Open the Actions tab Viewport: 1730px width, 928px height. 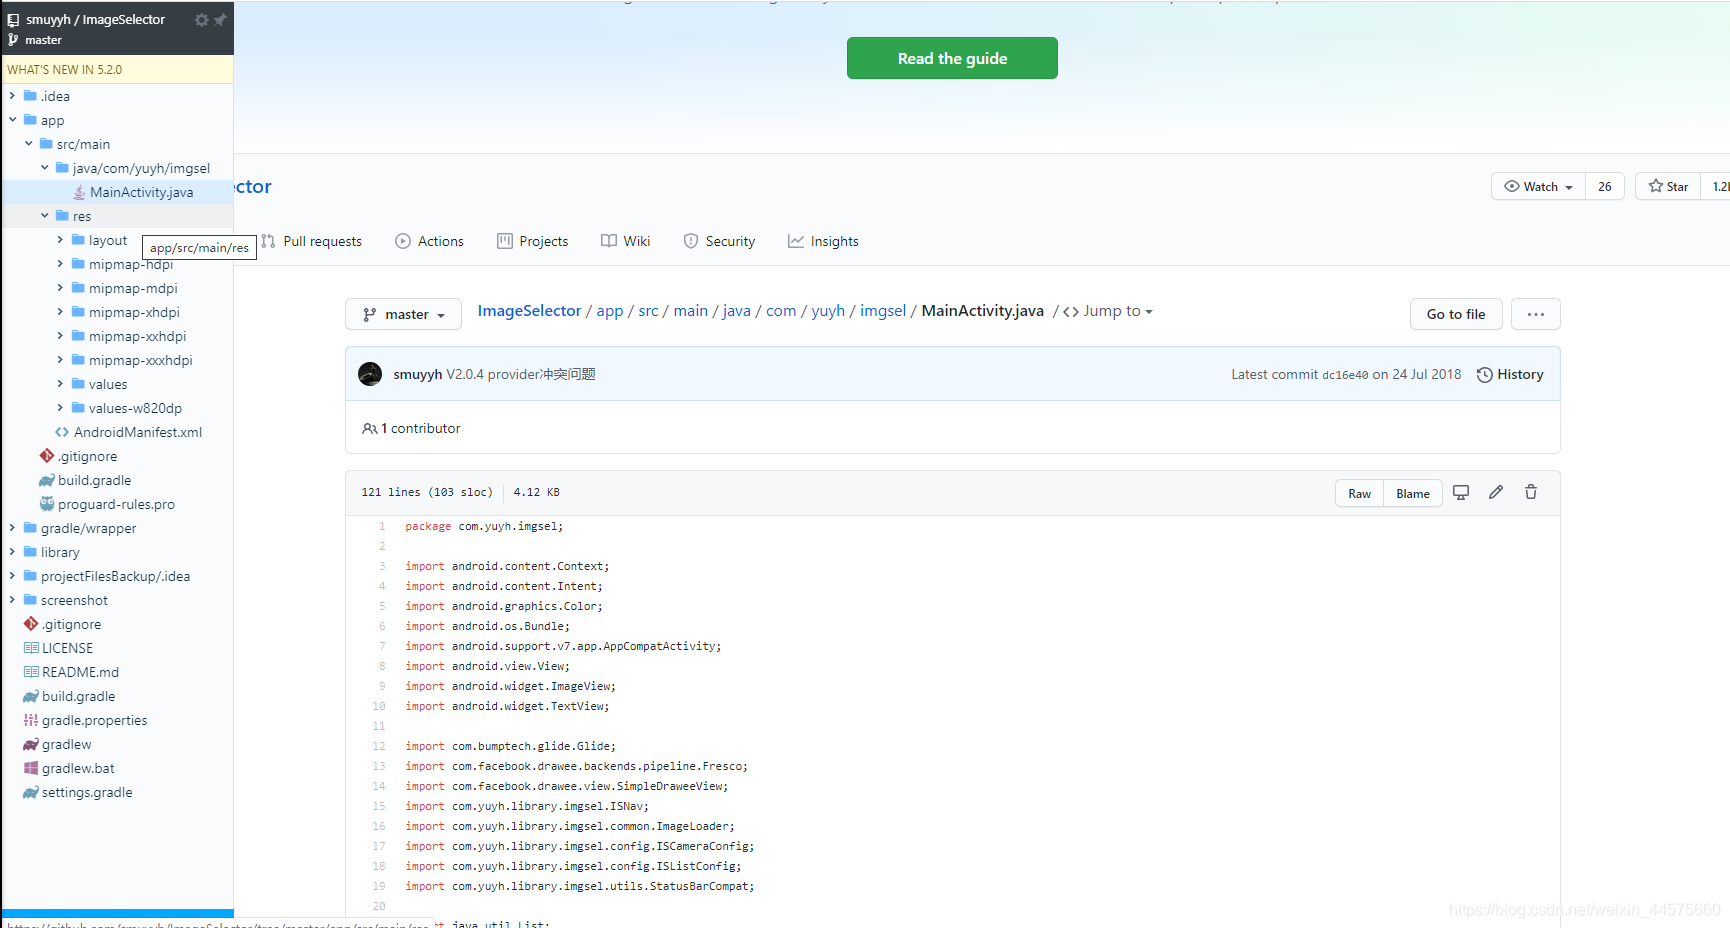point(429,241)
